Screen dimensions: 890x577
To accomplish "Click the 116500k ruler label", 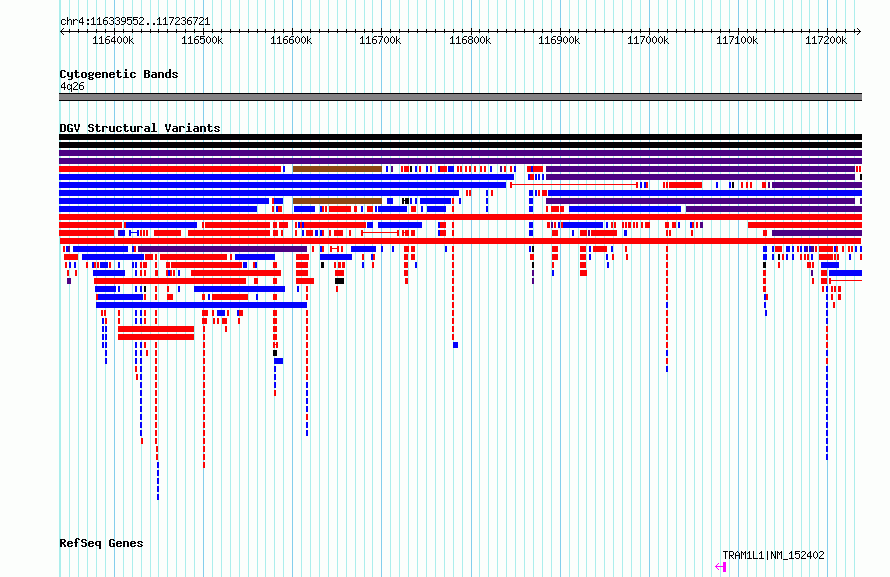I will pos(202,40).
